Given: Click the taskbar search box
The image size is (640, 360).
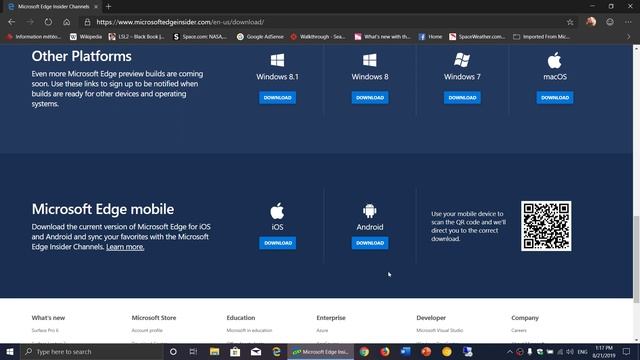Looking at the screenshot, I should [92, 351].
